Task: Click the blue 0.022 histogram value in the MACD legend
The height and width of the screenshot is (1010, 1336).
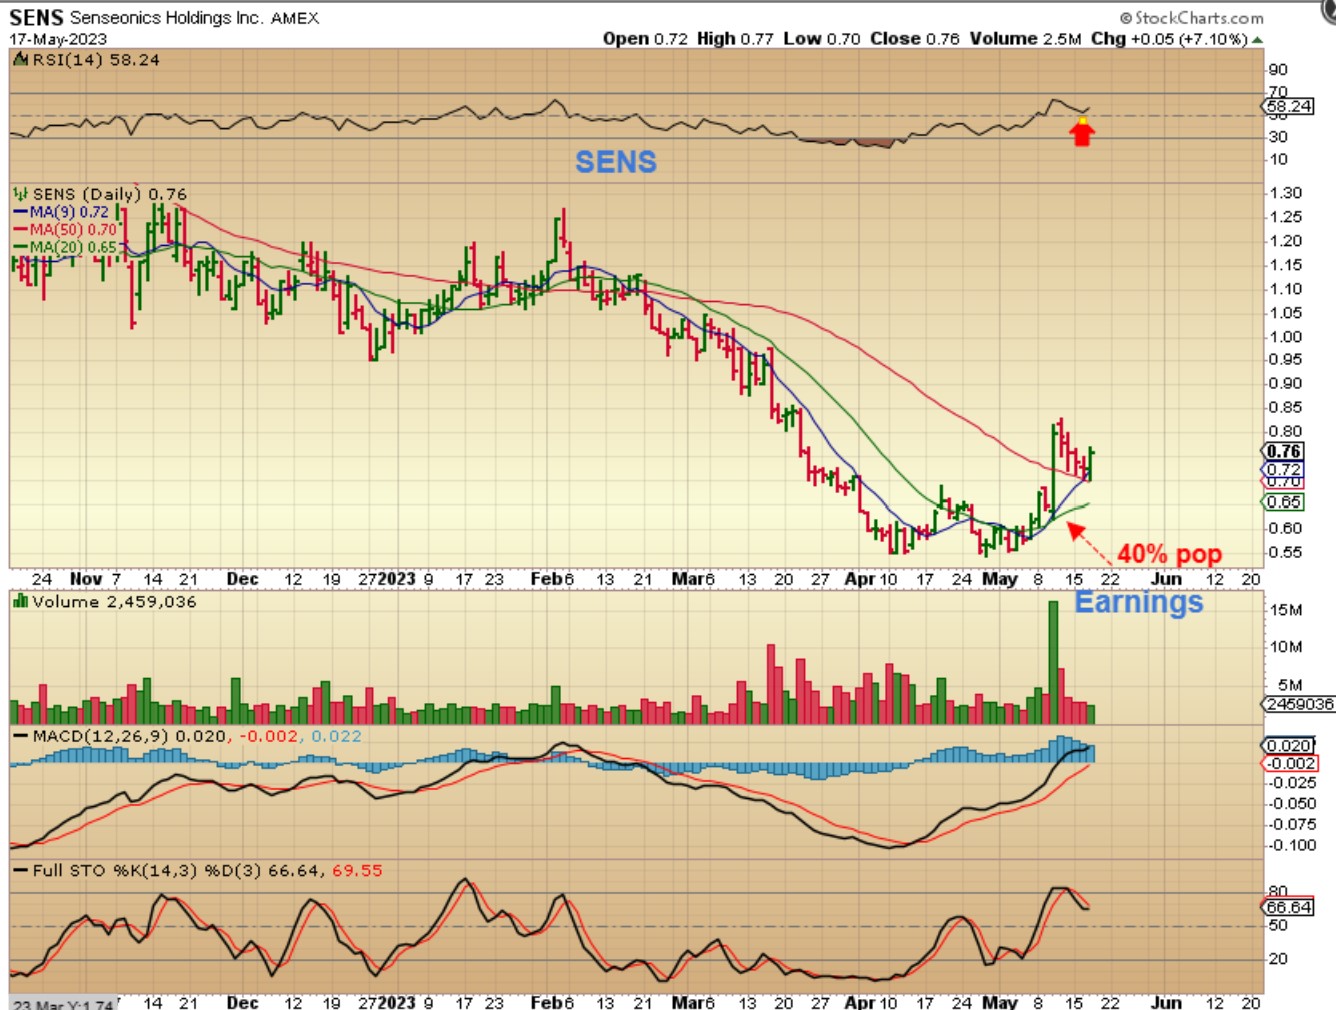Action: click(x=336, y=736)
